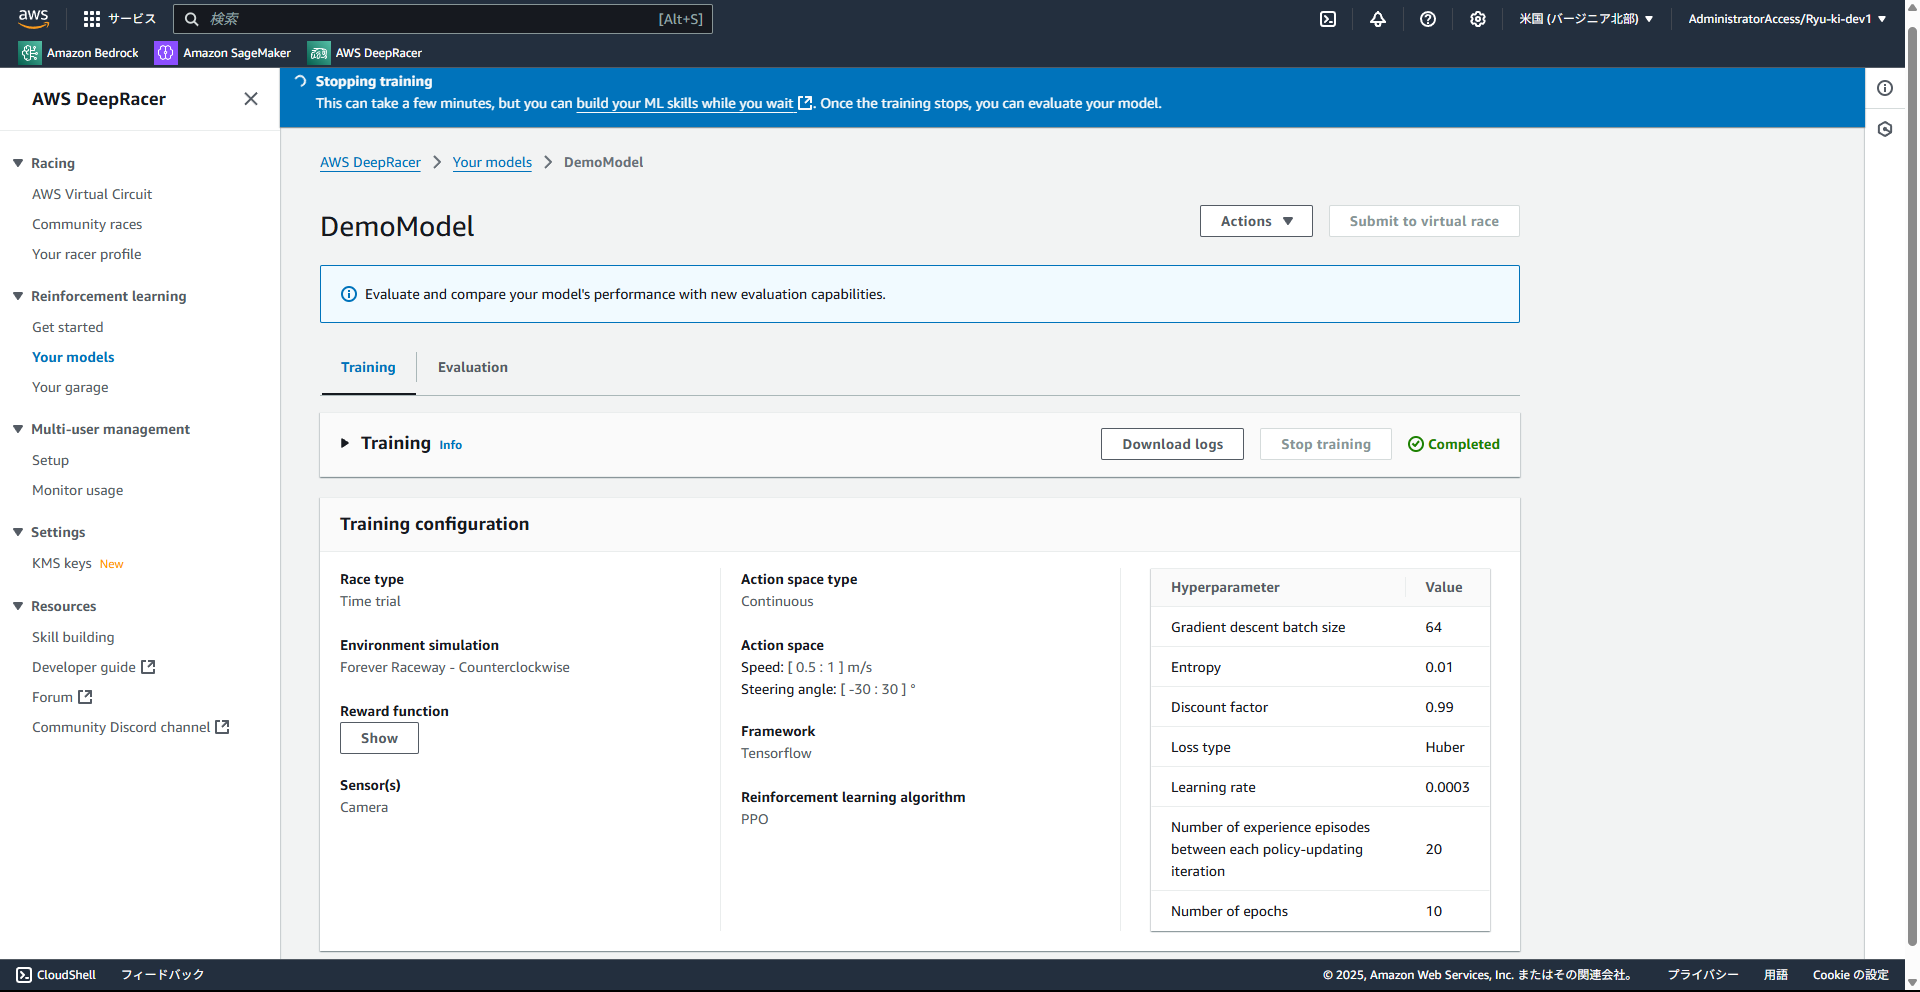Open the notifications bell icon

coord(1378,19)
